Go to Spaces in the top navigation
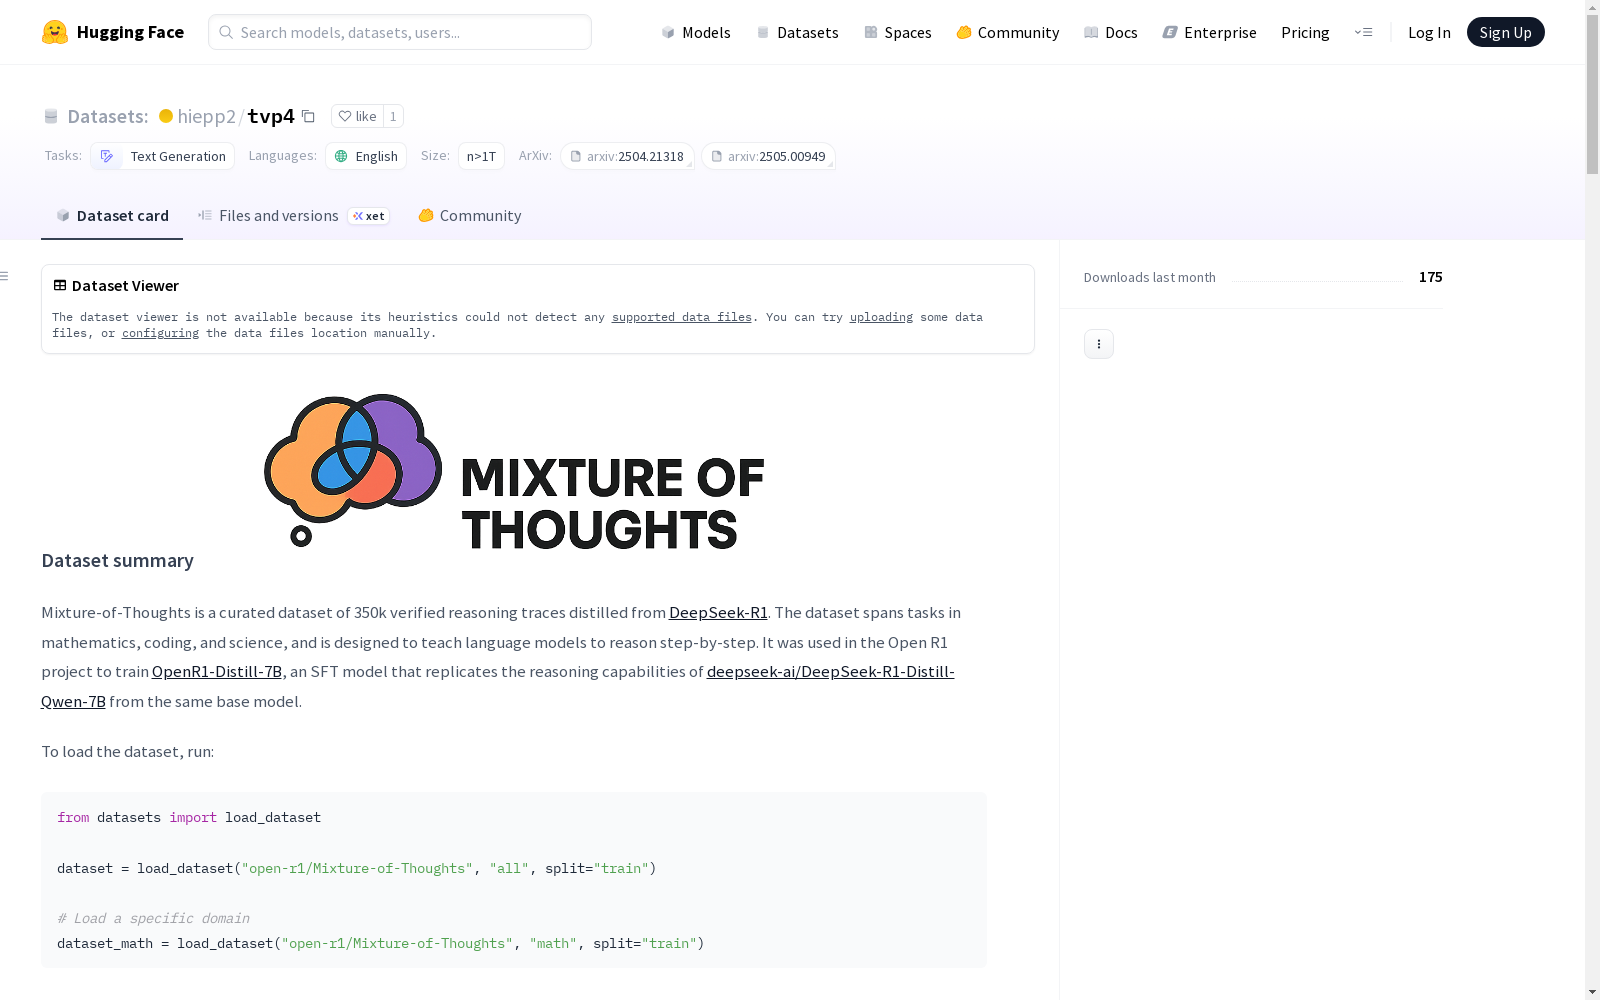 (x=898, y=32)
